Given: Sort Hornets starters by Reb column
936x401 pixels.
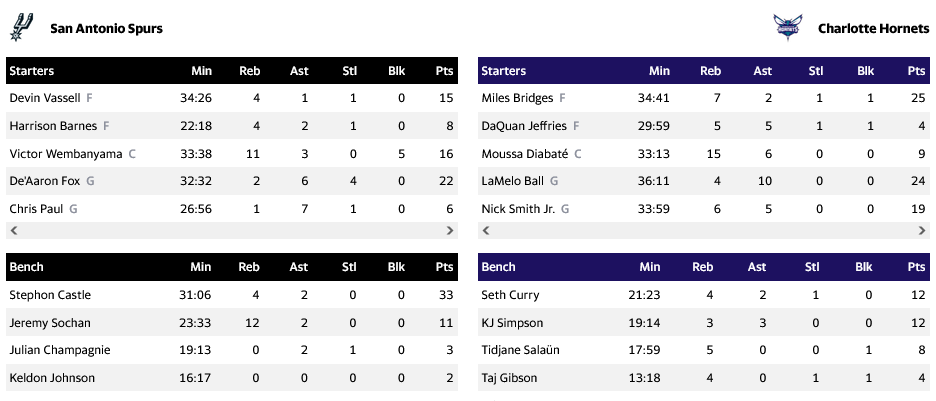Looking at the screenshot, I should click(x=710, y=71).
